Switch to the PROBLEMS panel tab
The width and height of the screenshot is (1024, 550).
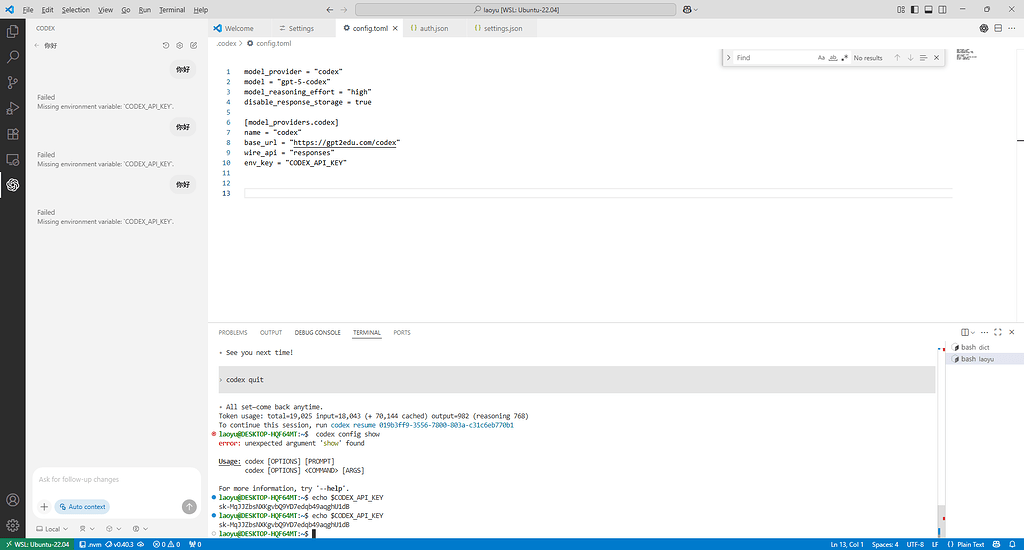[x=233, y=332]
